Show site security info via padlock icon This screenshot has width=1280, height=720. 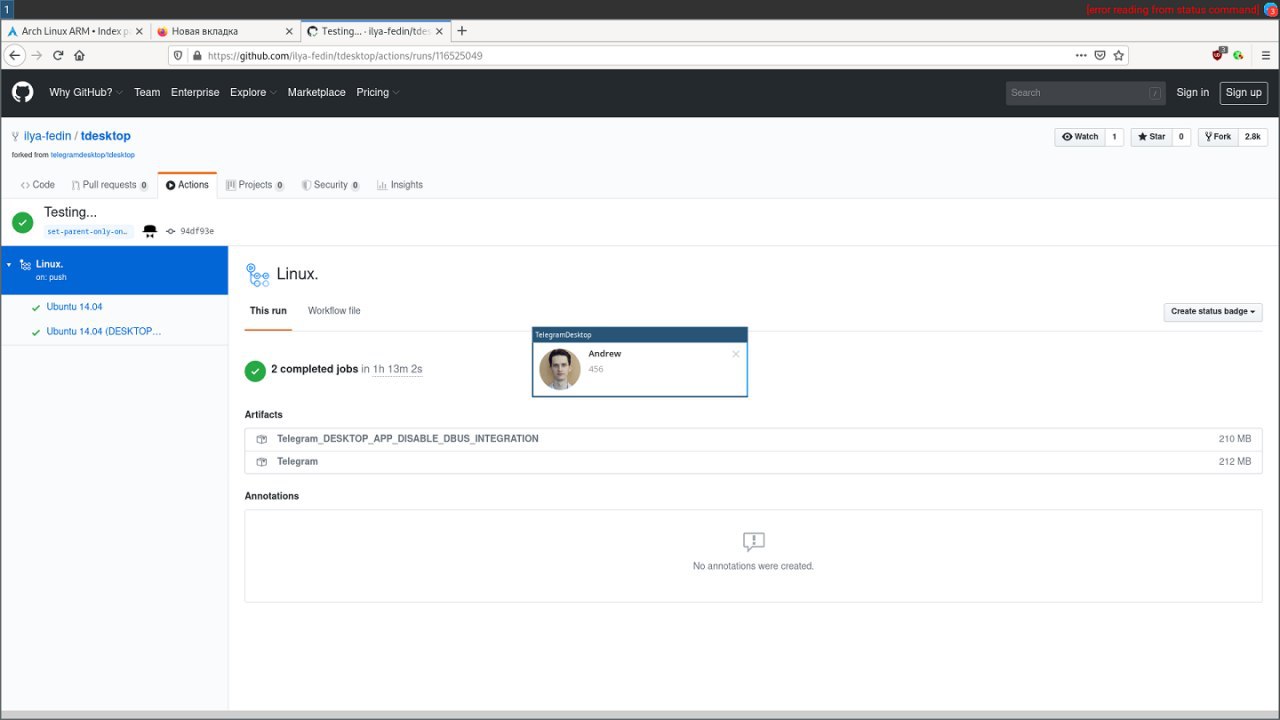coord(197,55)
